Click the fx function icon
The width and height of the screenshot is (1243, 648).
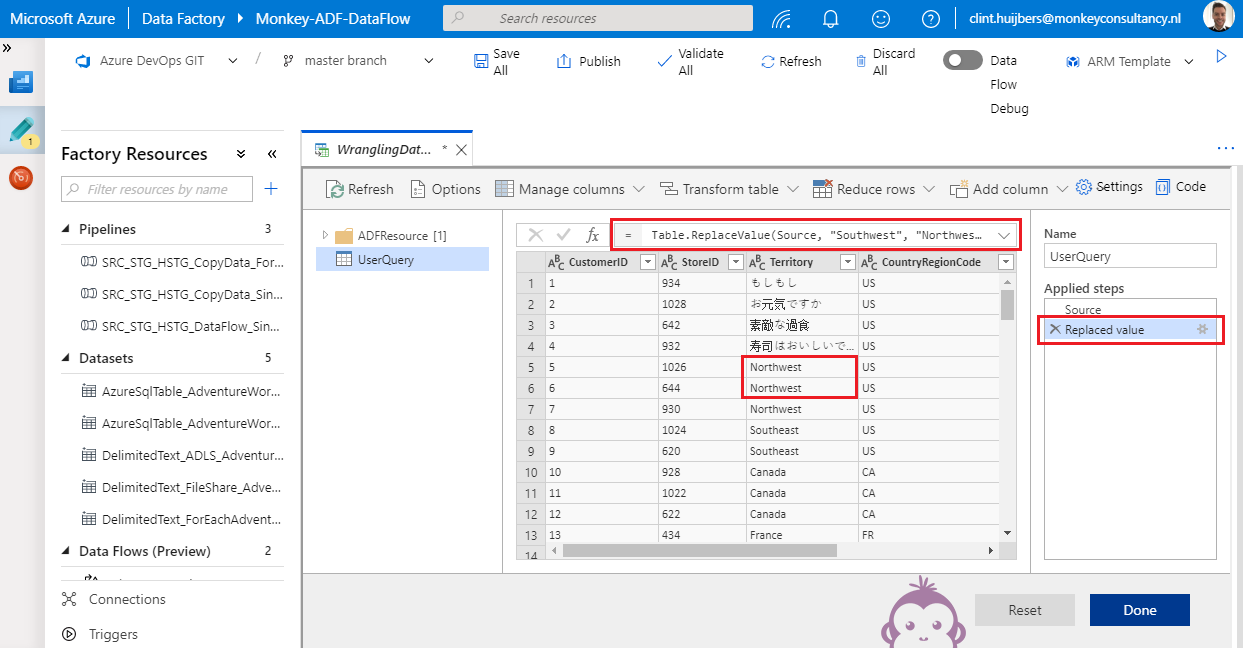point(593,235)
